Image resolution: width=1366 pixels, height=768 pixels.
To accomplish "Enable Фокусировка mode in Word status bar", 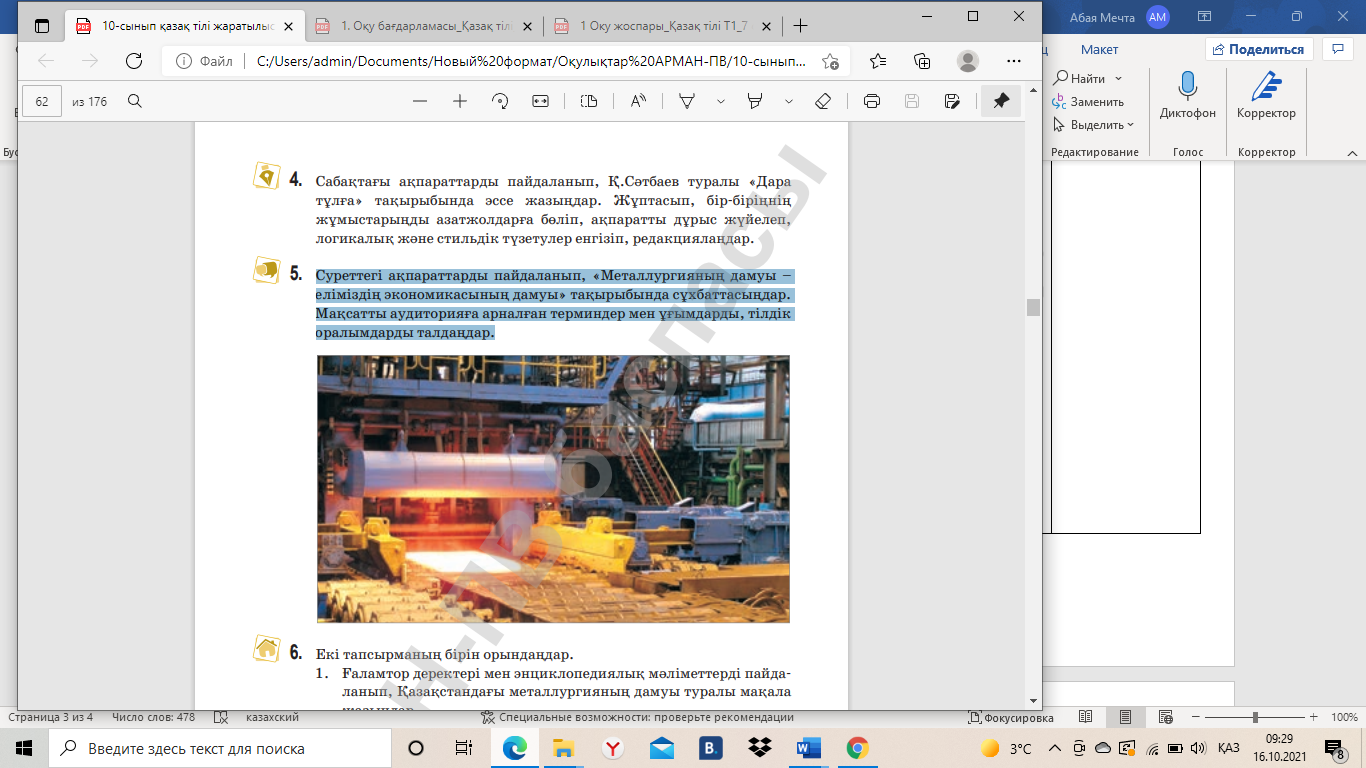I will (x=1011, y=717).
